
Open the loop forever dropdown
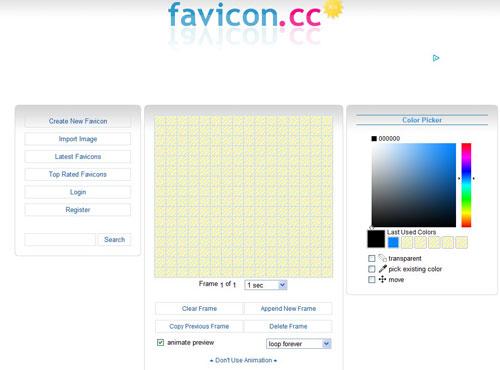(x=299, y=344)
